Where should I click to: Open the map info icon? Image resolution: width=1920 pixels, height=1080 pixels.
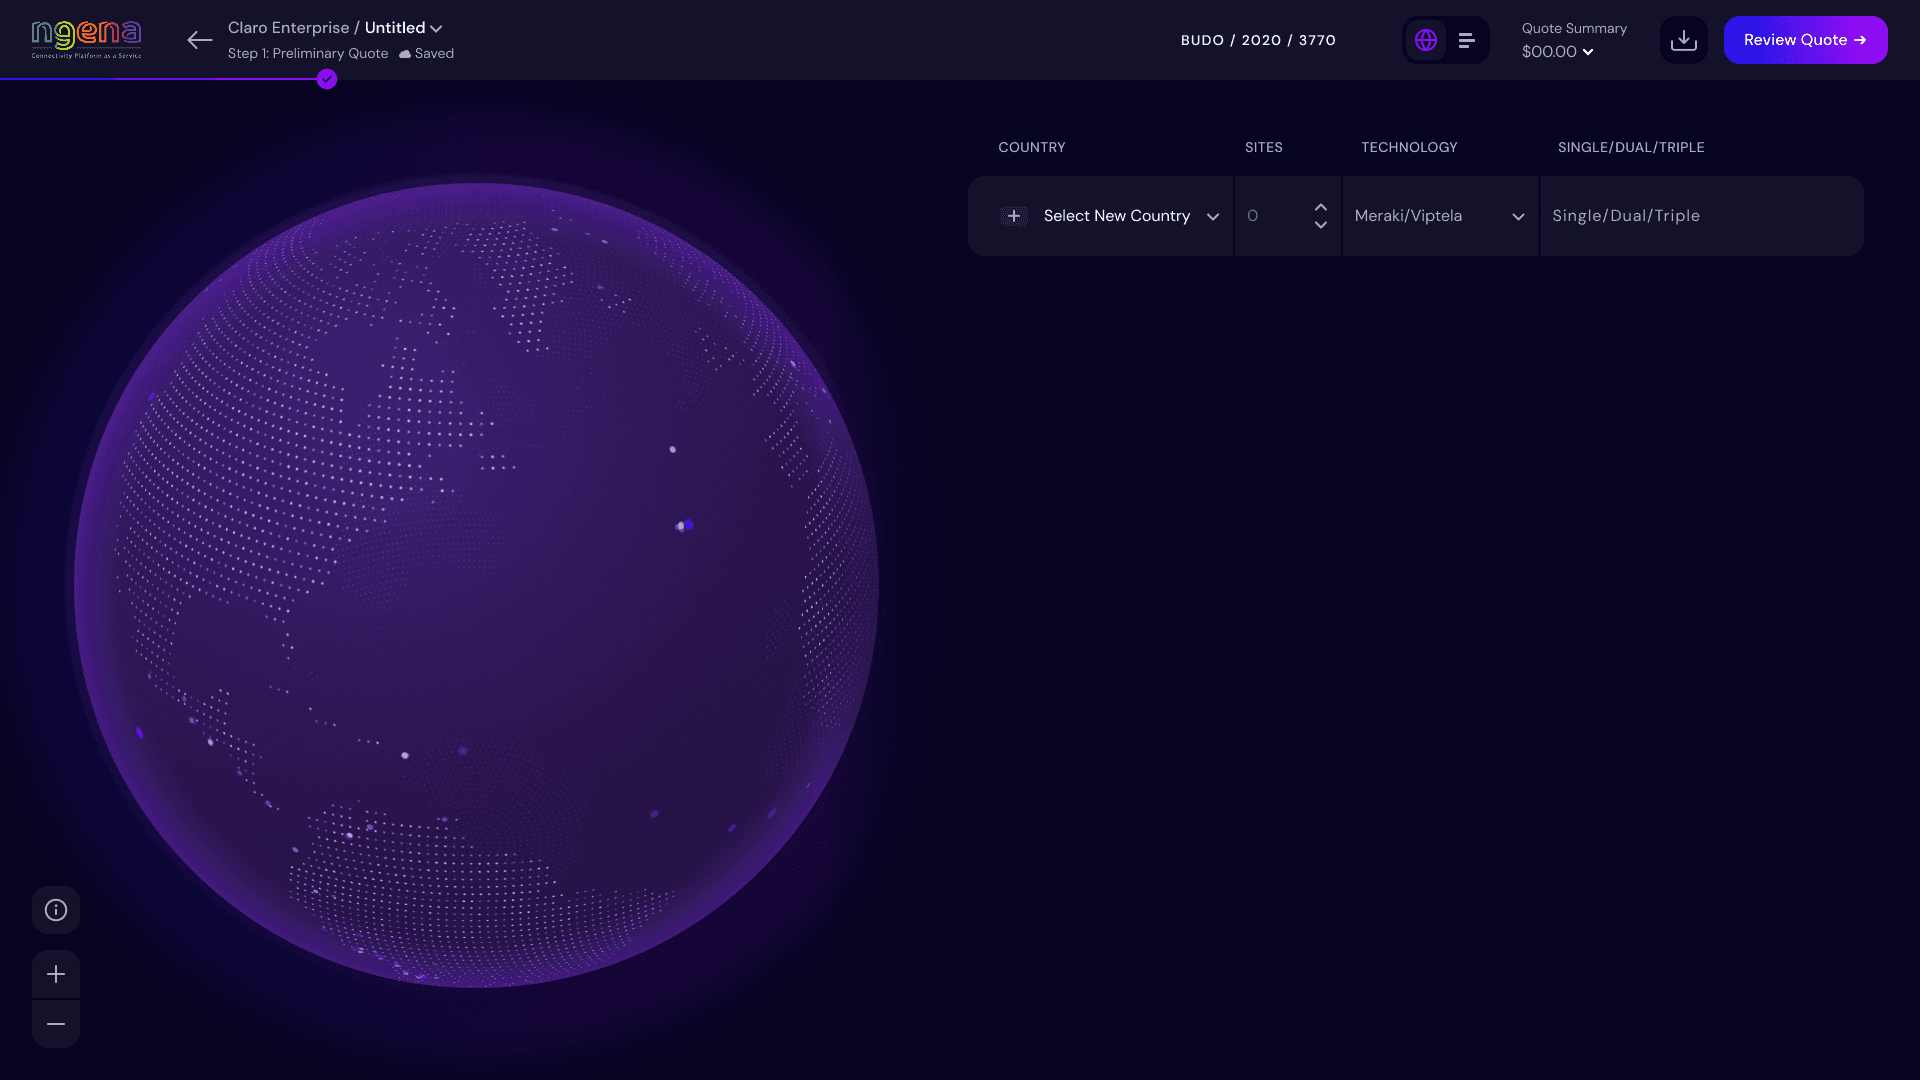coord(56,910)
